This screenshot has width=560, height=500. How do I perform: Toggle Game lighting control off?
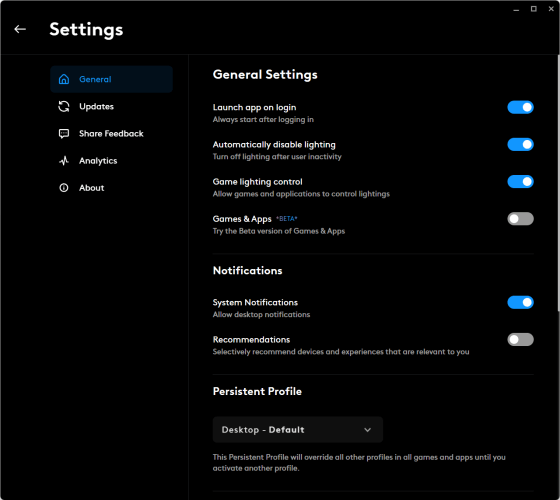[520, 181]
